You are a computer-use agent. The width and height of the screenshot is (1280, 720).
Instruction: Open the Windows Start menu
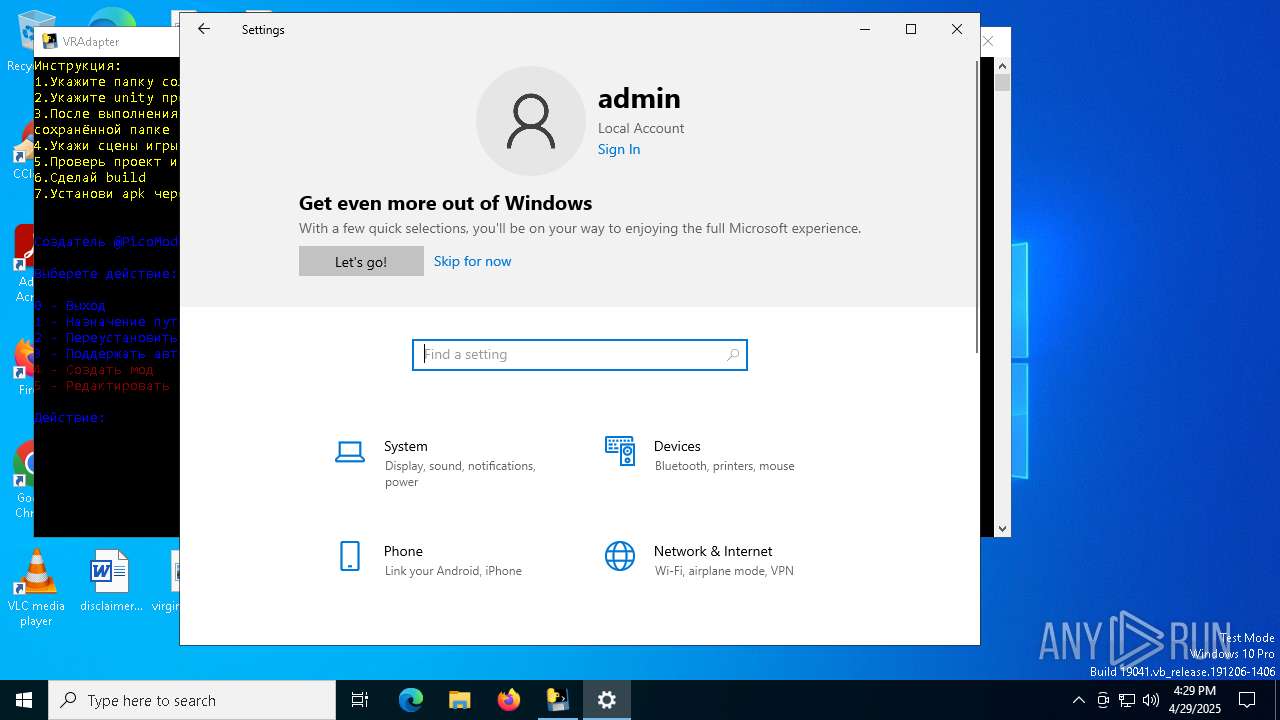[x=24, y=700]
